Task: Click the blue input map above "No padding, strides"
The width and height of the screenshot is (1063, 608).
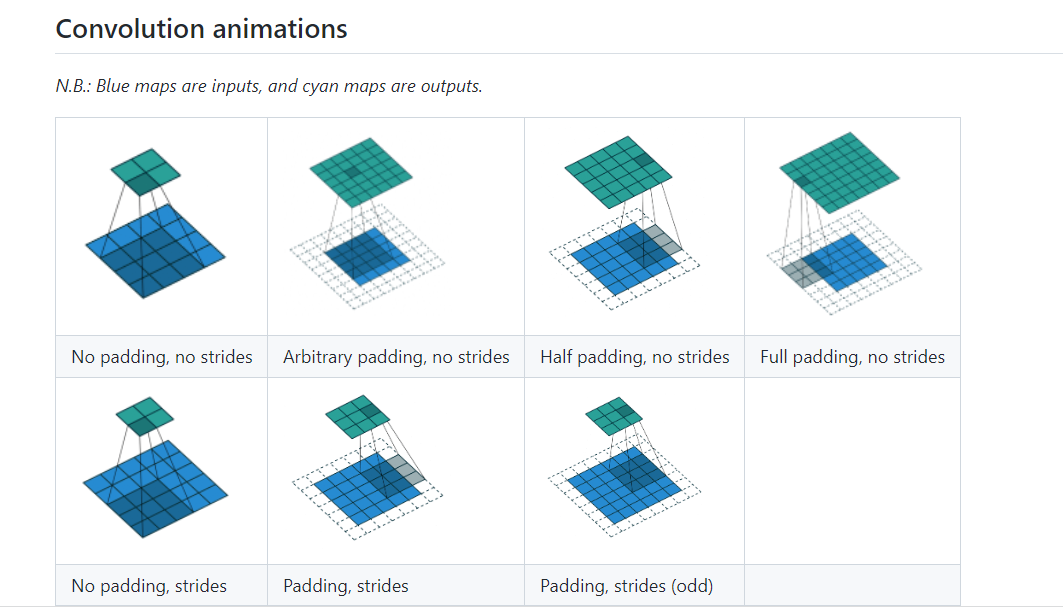Action: [x=155, y=490]
